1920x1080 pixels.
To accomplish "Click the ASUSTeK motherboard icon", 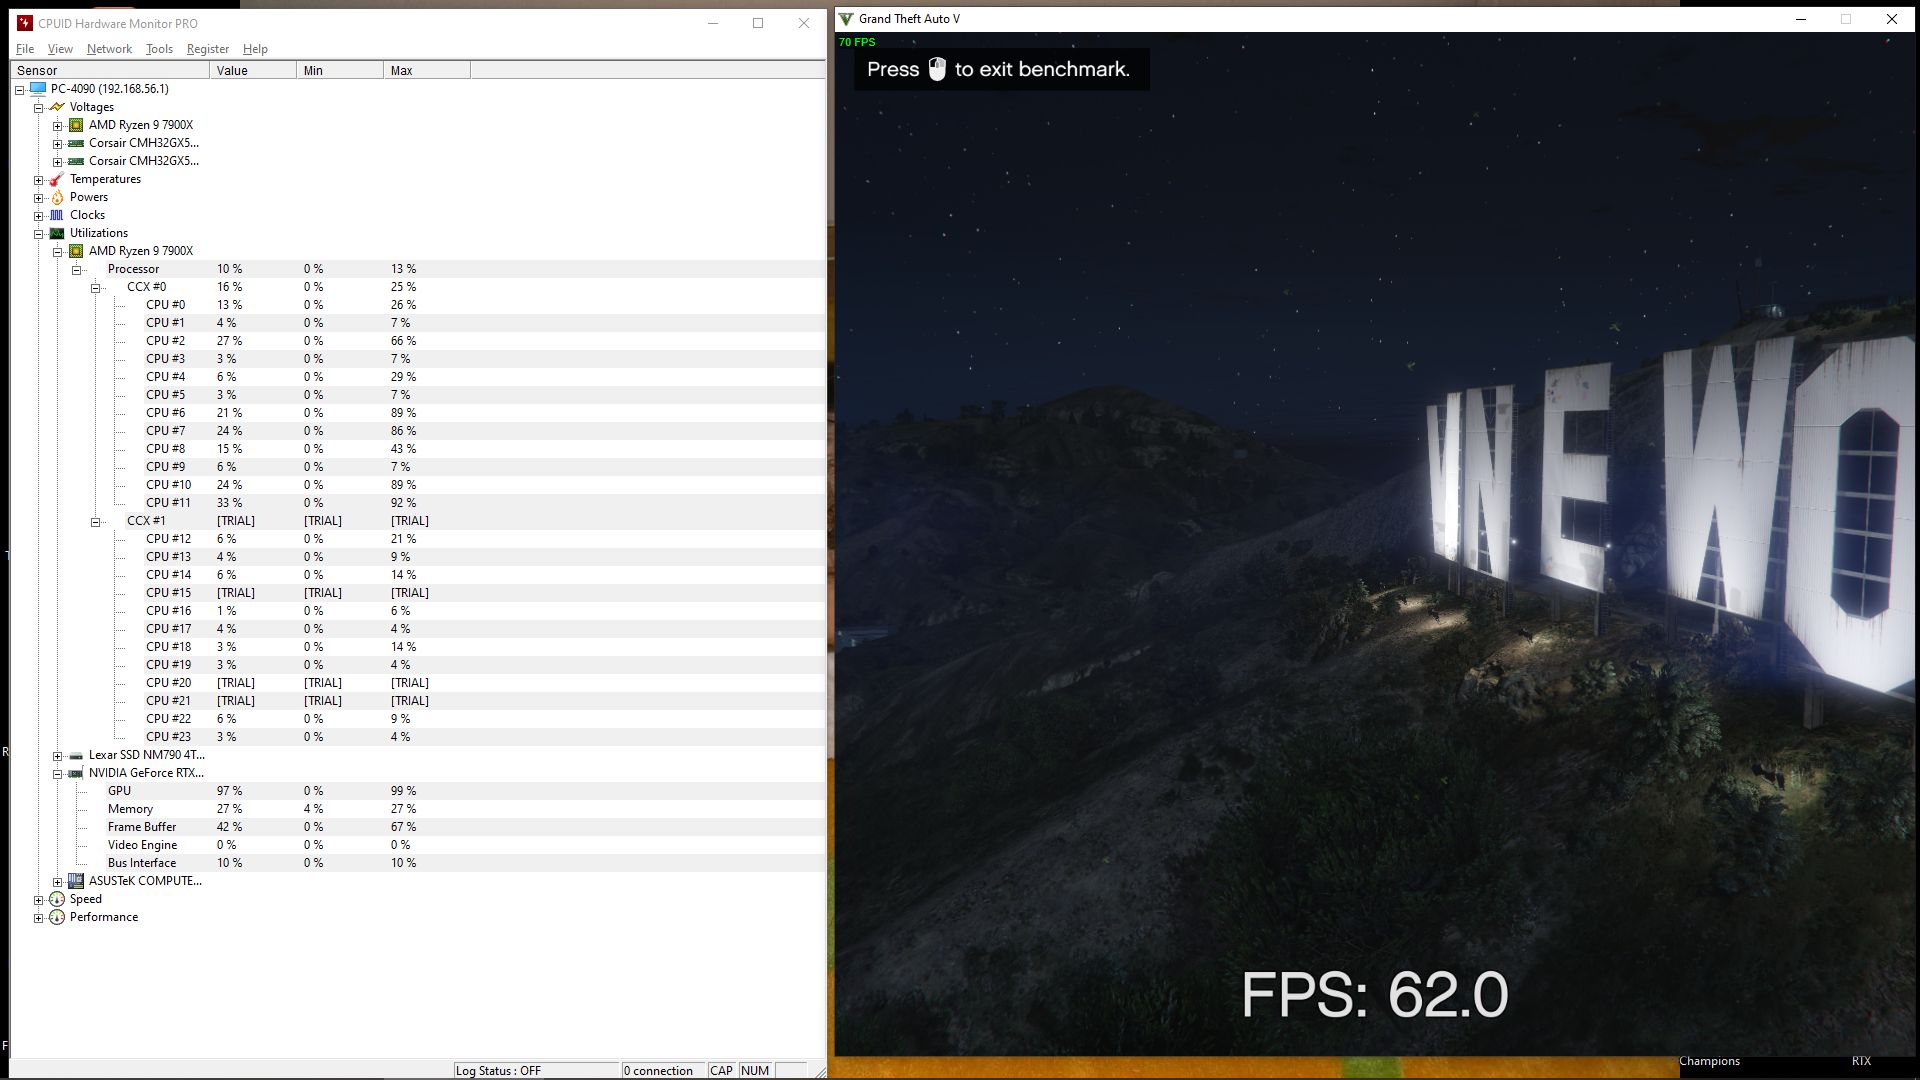I will pos(76,881).
